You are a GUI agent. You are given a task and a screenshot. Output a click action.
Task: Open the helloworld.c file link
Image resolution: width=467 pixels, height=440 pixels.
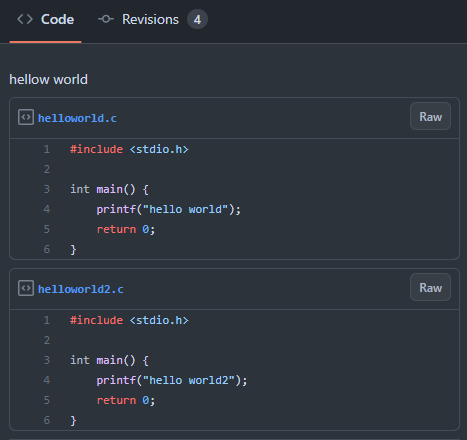coord(77,118)
